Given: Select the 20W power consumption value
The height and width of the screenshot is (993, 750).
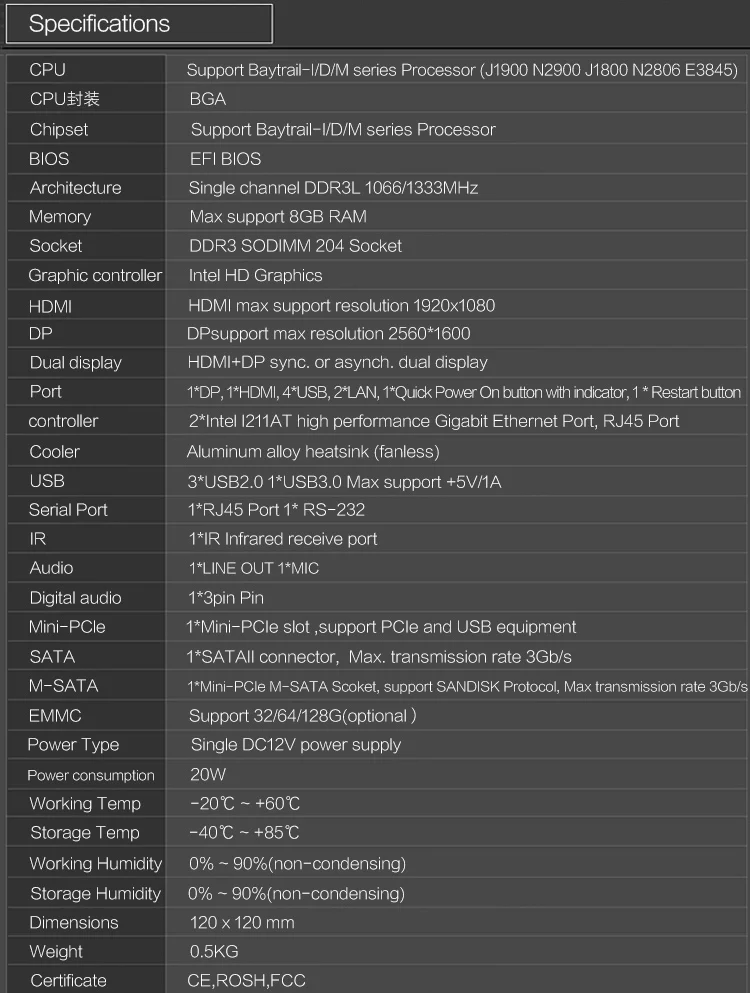Looking at the screenshot, I should 208,775.
